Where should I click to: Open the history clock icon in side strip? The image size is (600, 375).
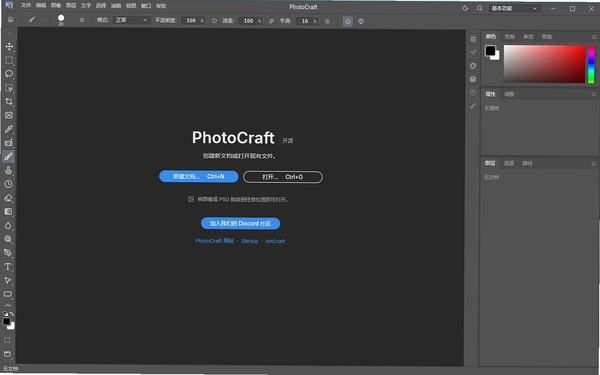(473, 93)
